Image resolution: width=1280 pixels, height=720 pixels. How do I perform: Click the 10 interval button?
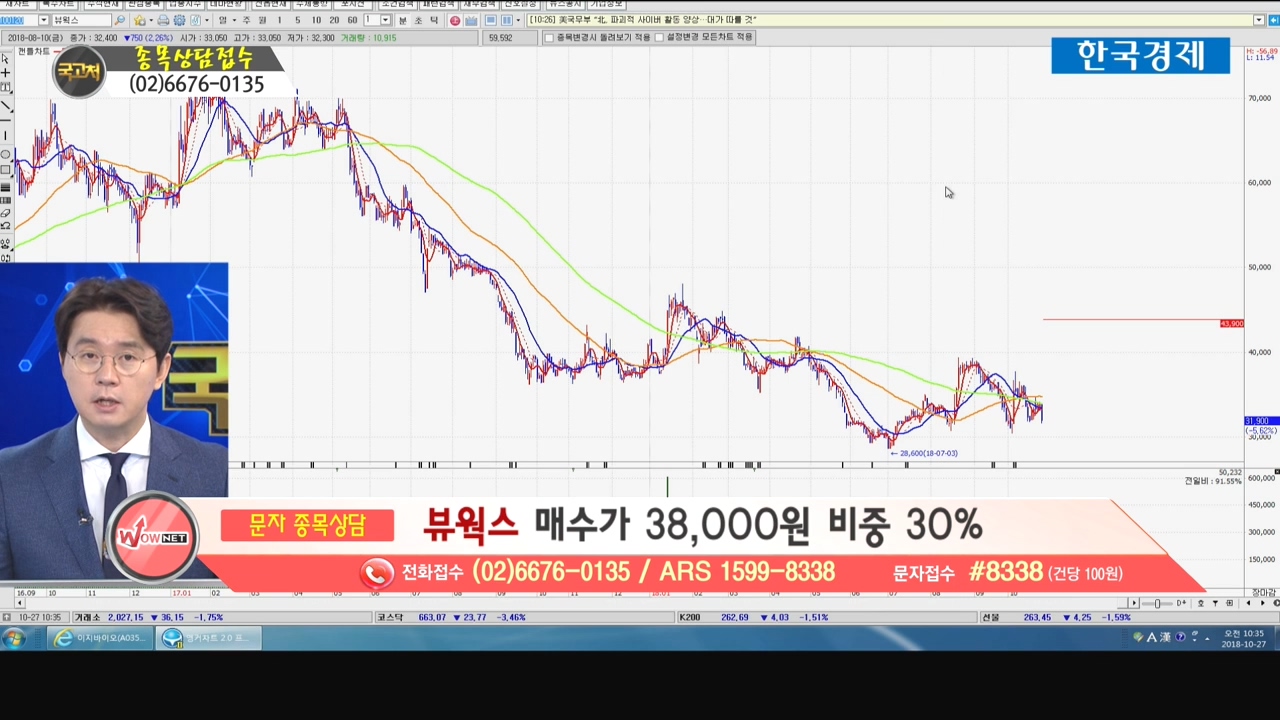[x=316, y=20]
